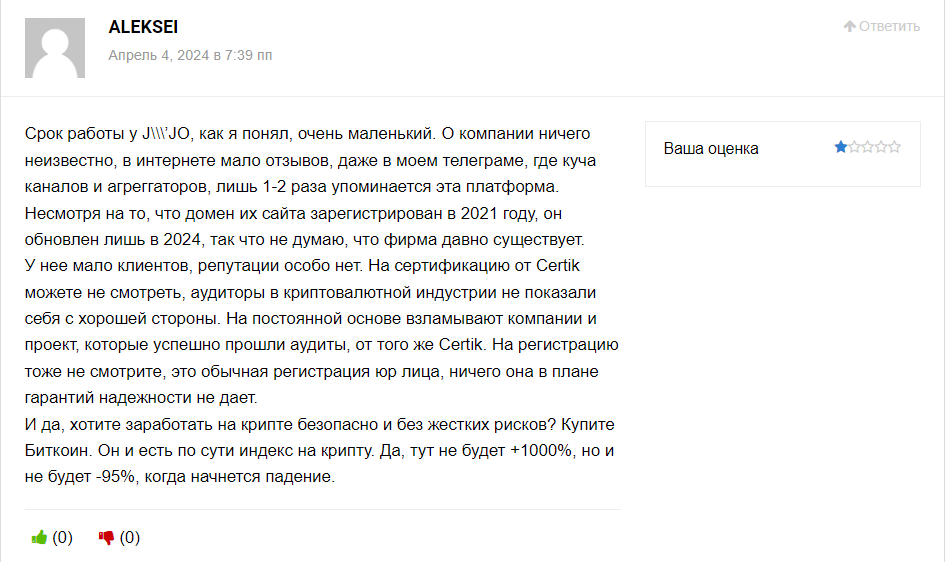This screenshot has height=562, width=946.
Task: Open the ALEKSEI author name
Action: 143,27
